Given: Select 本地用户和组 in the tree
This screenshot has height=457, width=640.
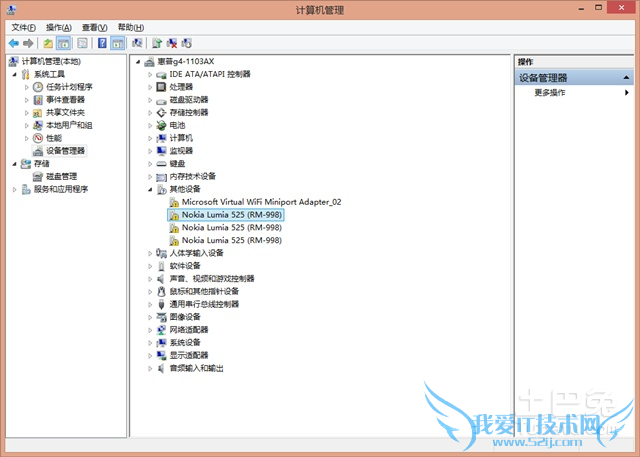Looking at the screenshot, I should point(69,125).
